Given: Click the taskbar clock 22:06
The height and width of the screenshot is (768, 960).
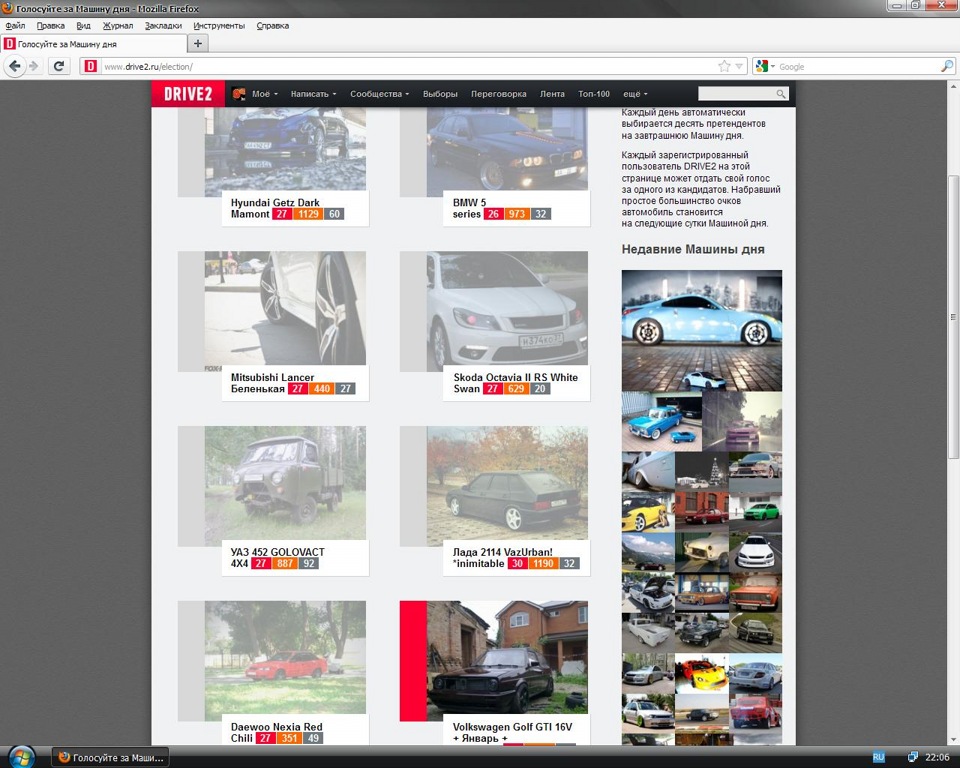Looking at the screenshot, I should pyautogui.click(x=937, y=757).
